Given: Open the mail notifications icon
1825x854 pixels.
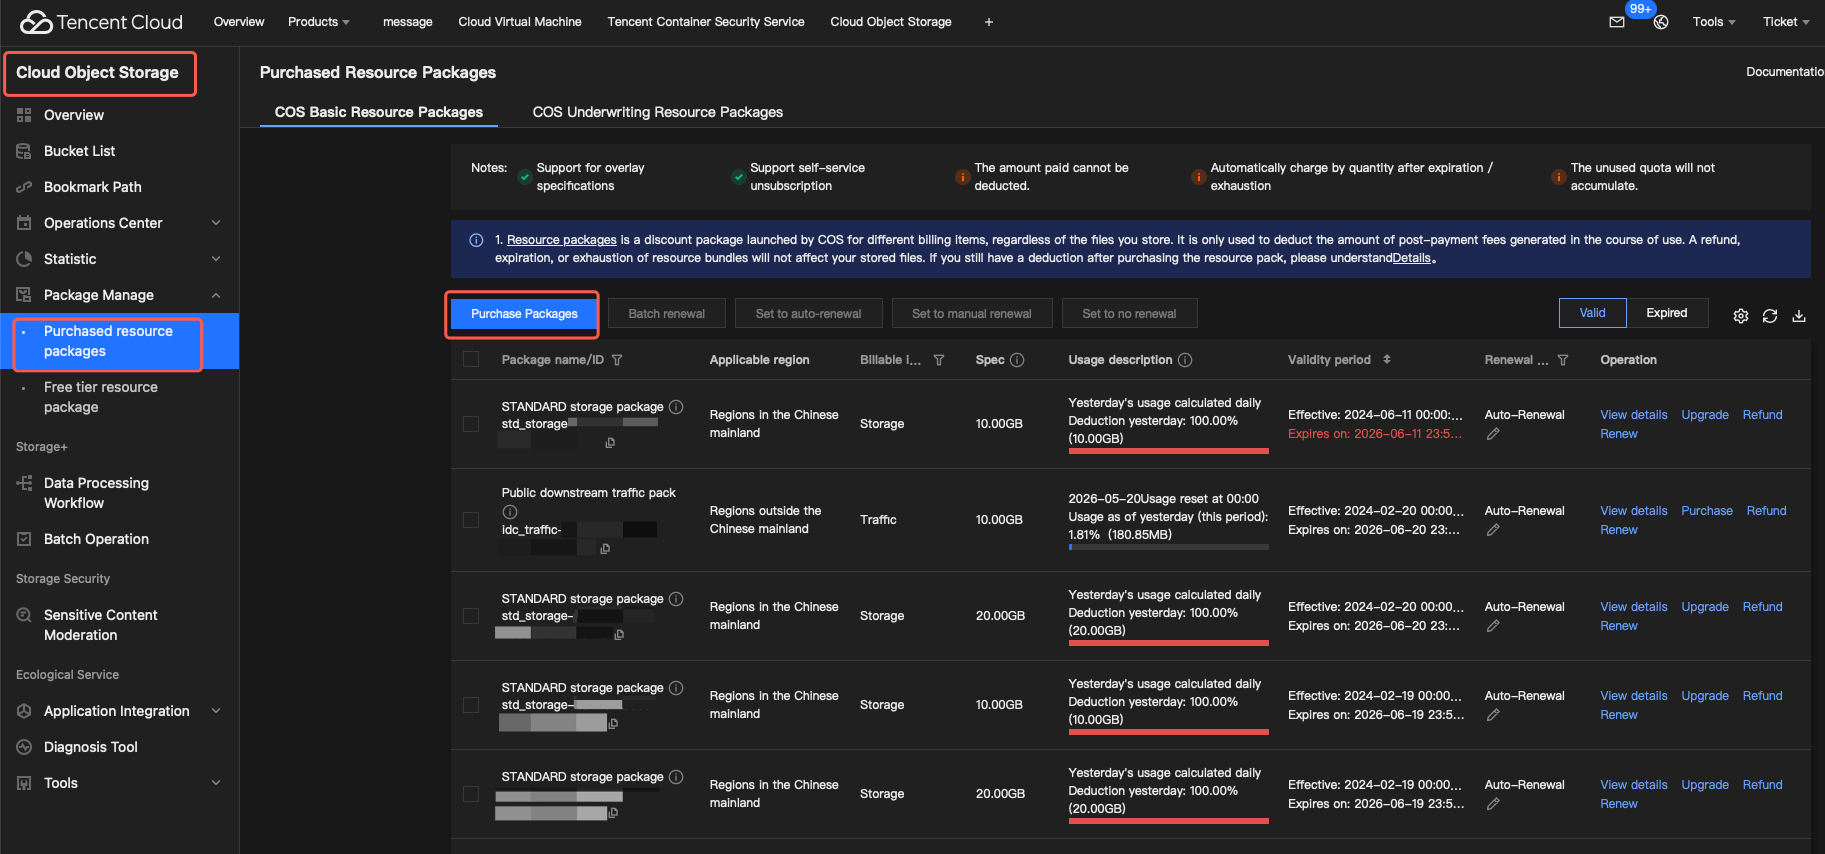Looking at the screenshot, I should pyautogui.click(x=1617, y=22).
